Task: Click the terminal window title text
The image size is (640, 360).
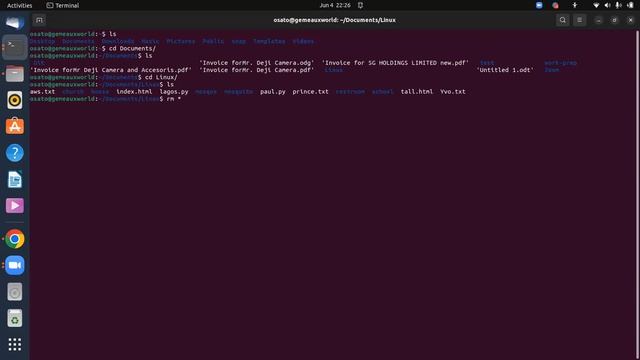Action: [x=334, y=20]
